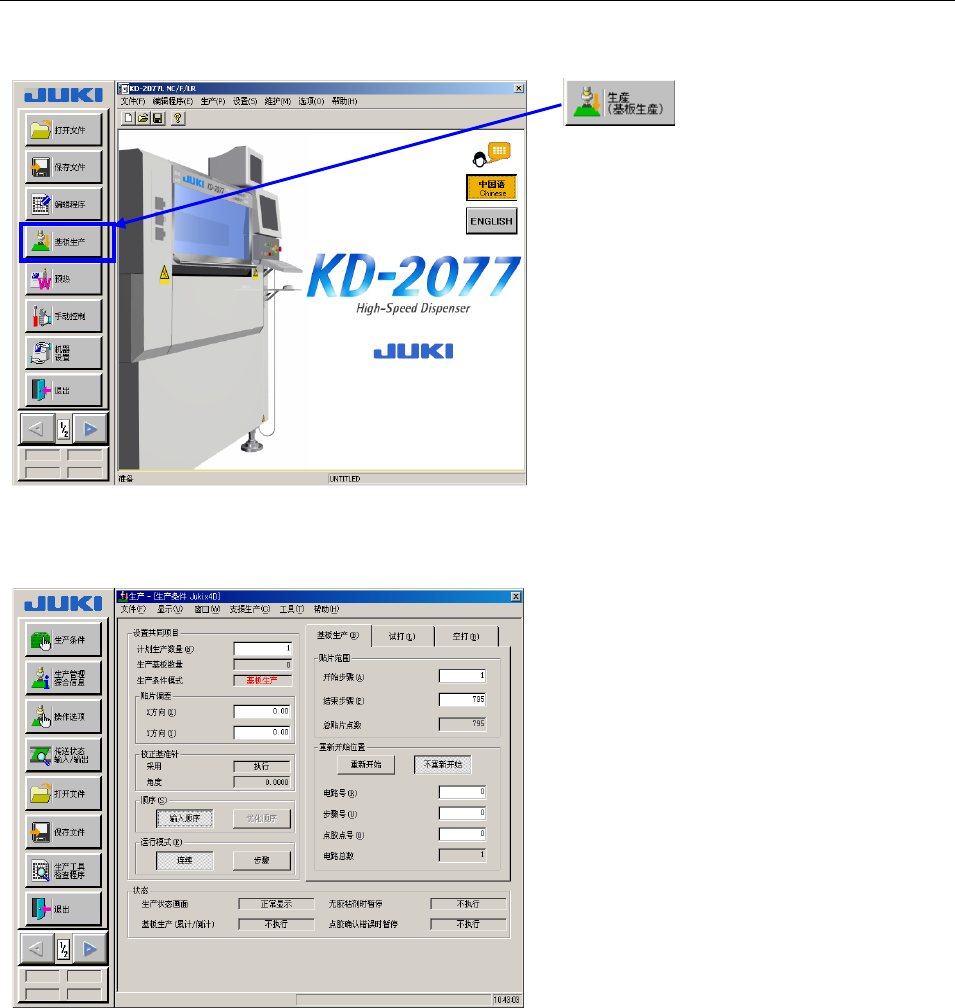Open 文件(F) menu in KD-2077 window
Image resolution: width=955 pixels, height=1008 pixels.
[x=133, y=101]
